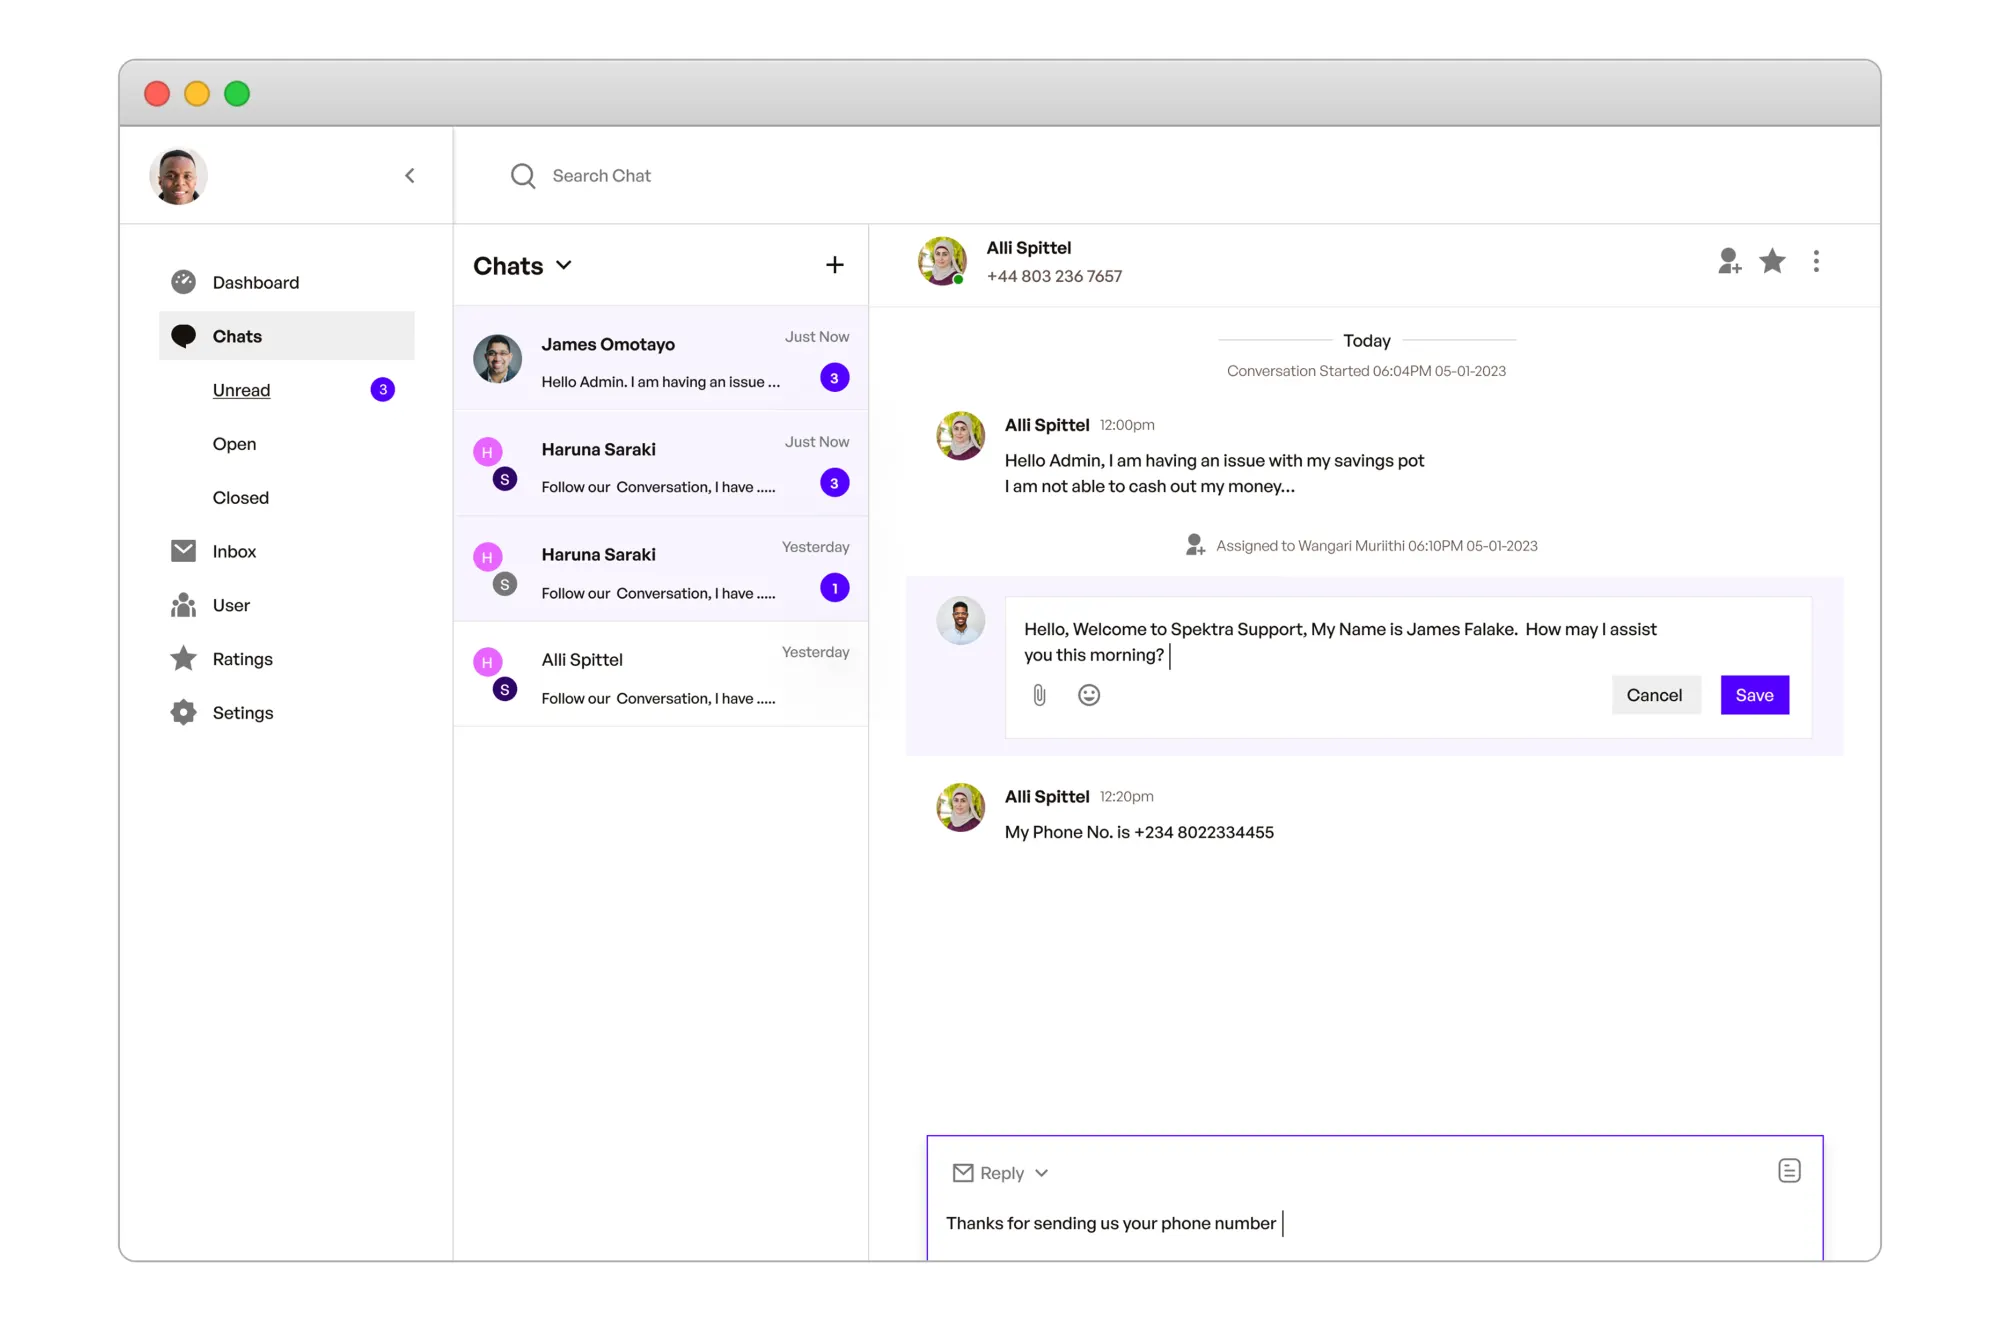Click the message with +234 8022334455
This screenshot has height=1335, width=2000.
tap(1139, 832)
